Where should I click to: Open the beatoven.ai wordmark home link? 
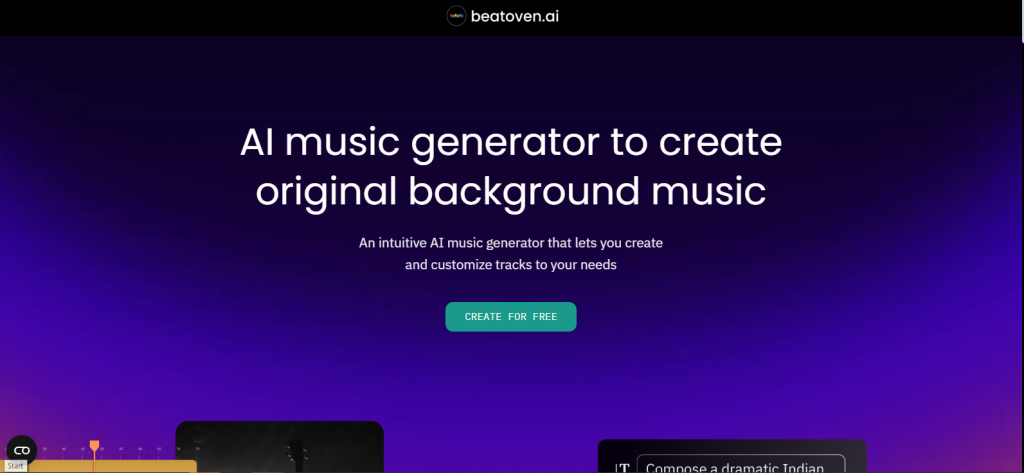(515, 16)
